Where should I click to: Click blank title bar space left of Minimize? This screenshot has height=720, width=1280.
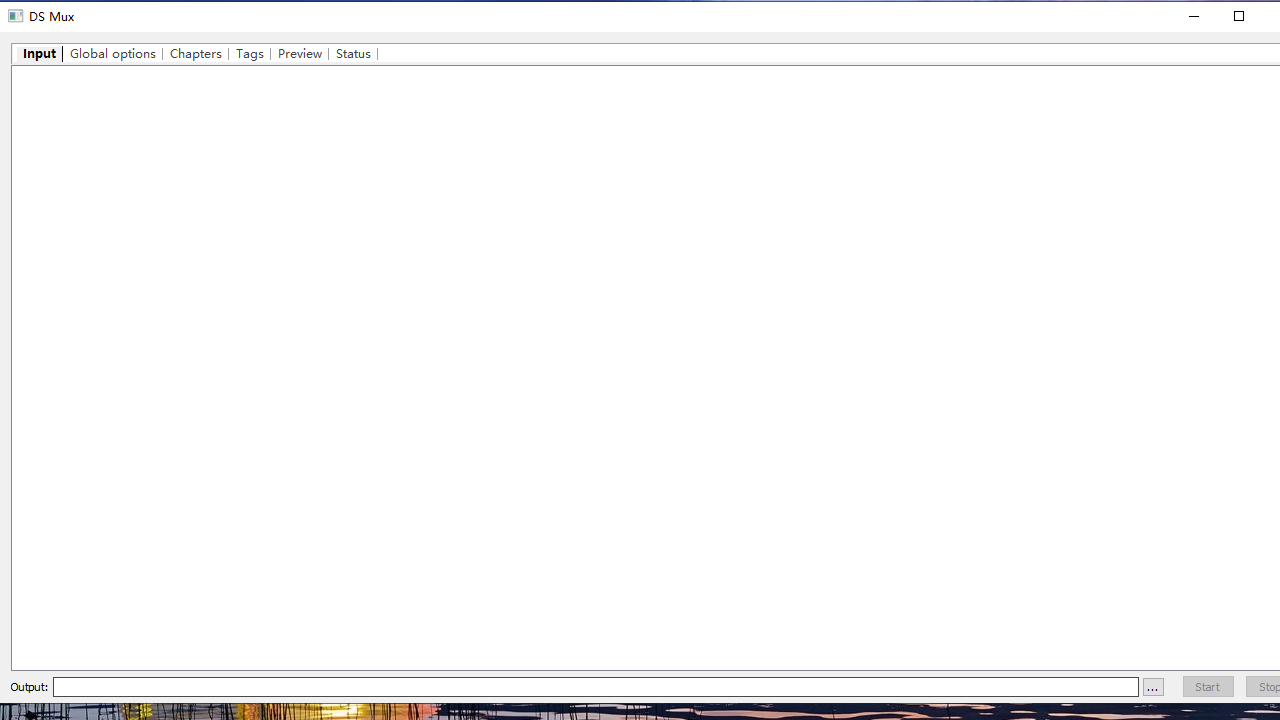700,16
